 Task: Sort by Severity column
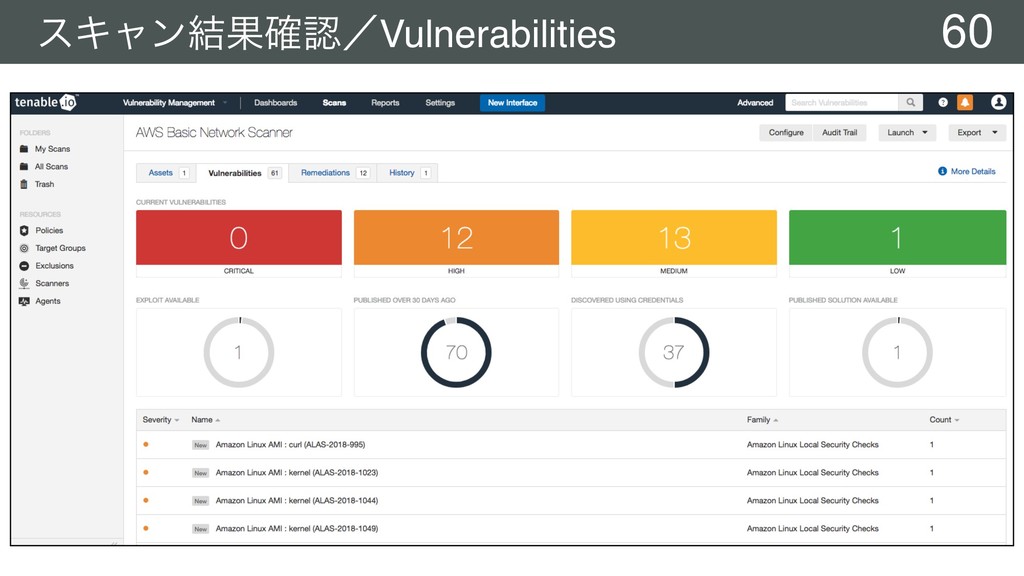pyautogui.click(x=161, y=420)
